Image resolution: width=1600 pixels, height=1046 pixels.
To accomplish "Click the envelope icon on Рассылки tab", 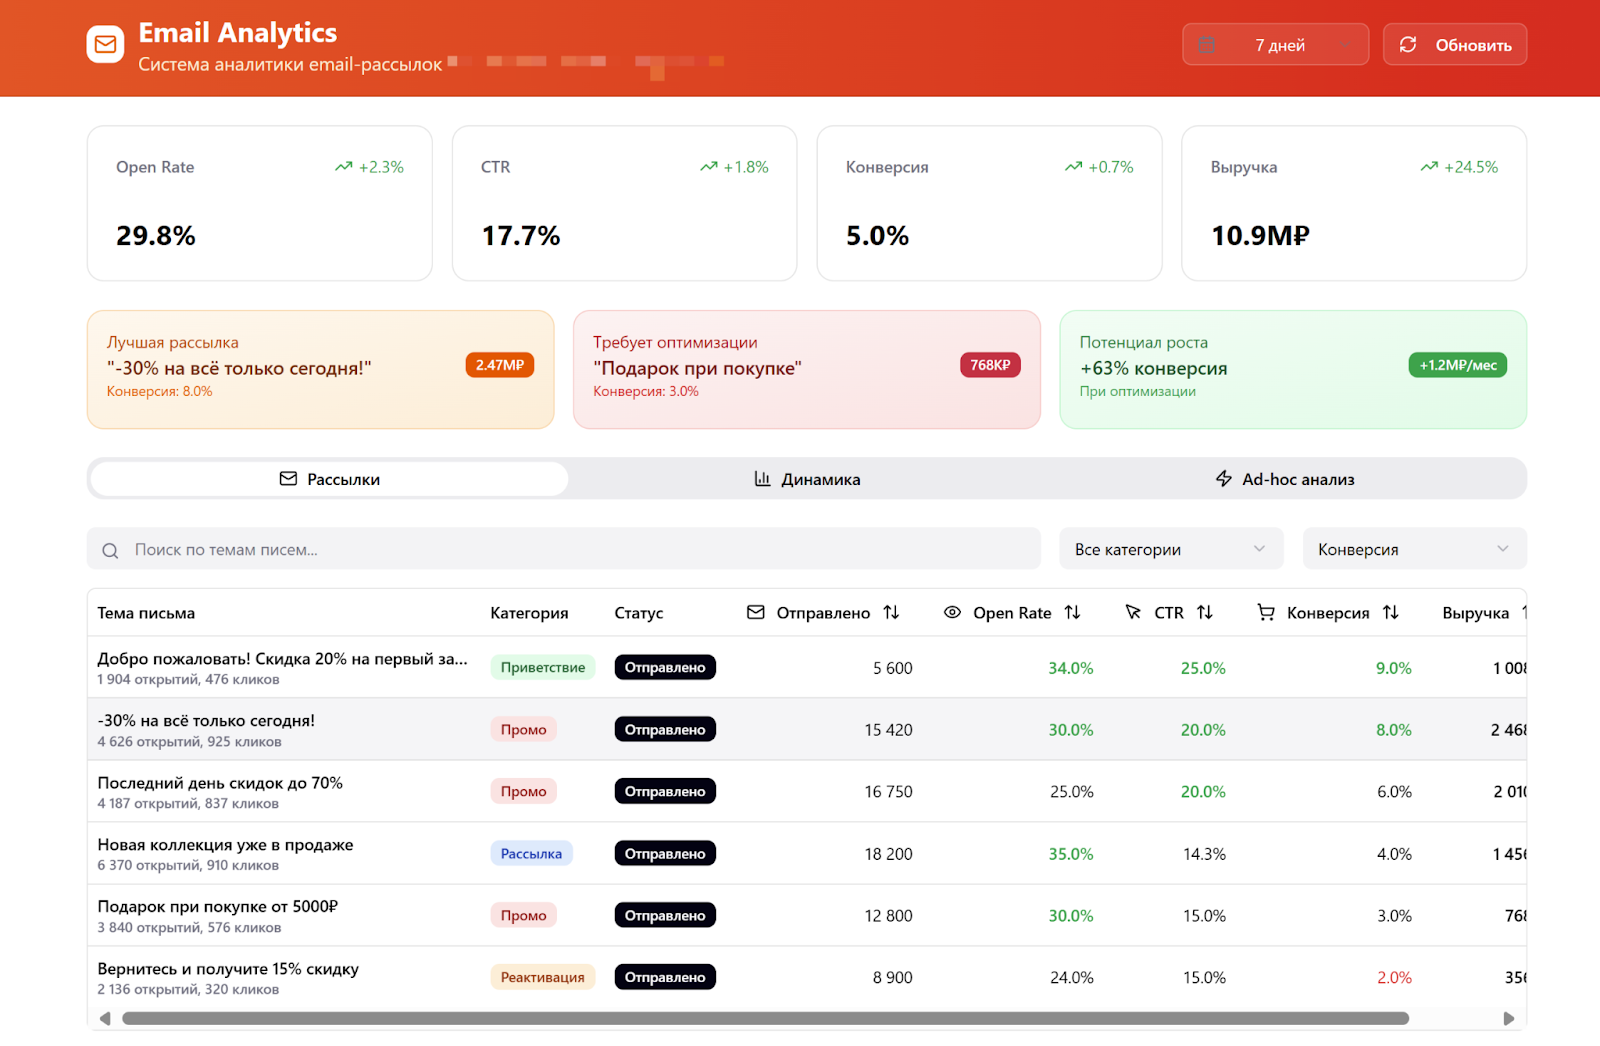I will click(x=289, y=479).
